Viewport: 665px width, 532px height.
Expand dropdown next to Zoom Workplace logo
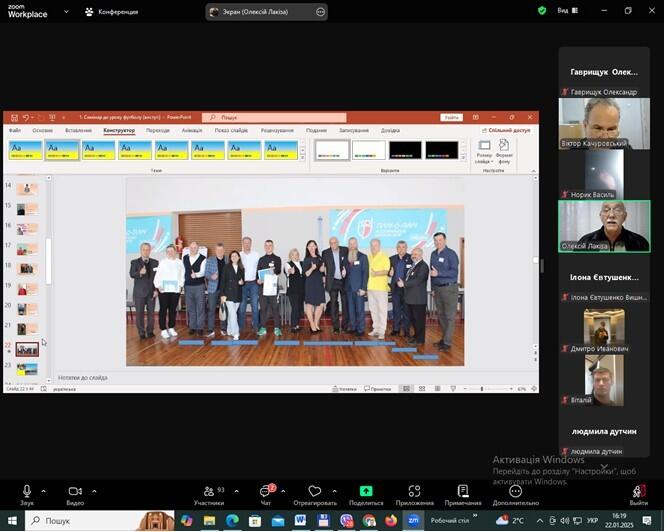[66, 11]
